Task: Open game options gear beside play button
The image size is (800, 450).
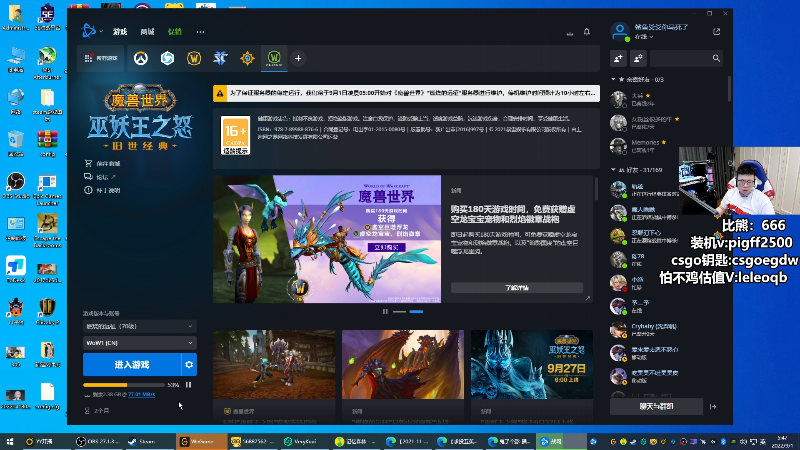Action: click(189, 365)
